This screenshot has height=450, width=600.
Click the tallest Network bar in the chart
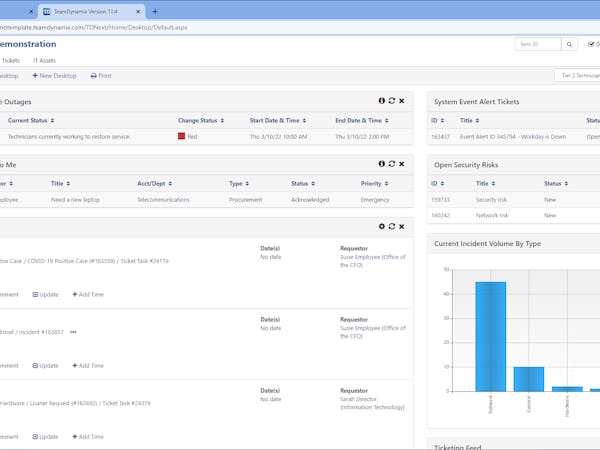[491, 337]
